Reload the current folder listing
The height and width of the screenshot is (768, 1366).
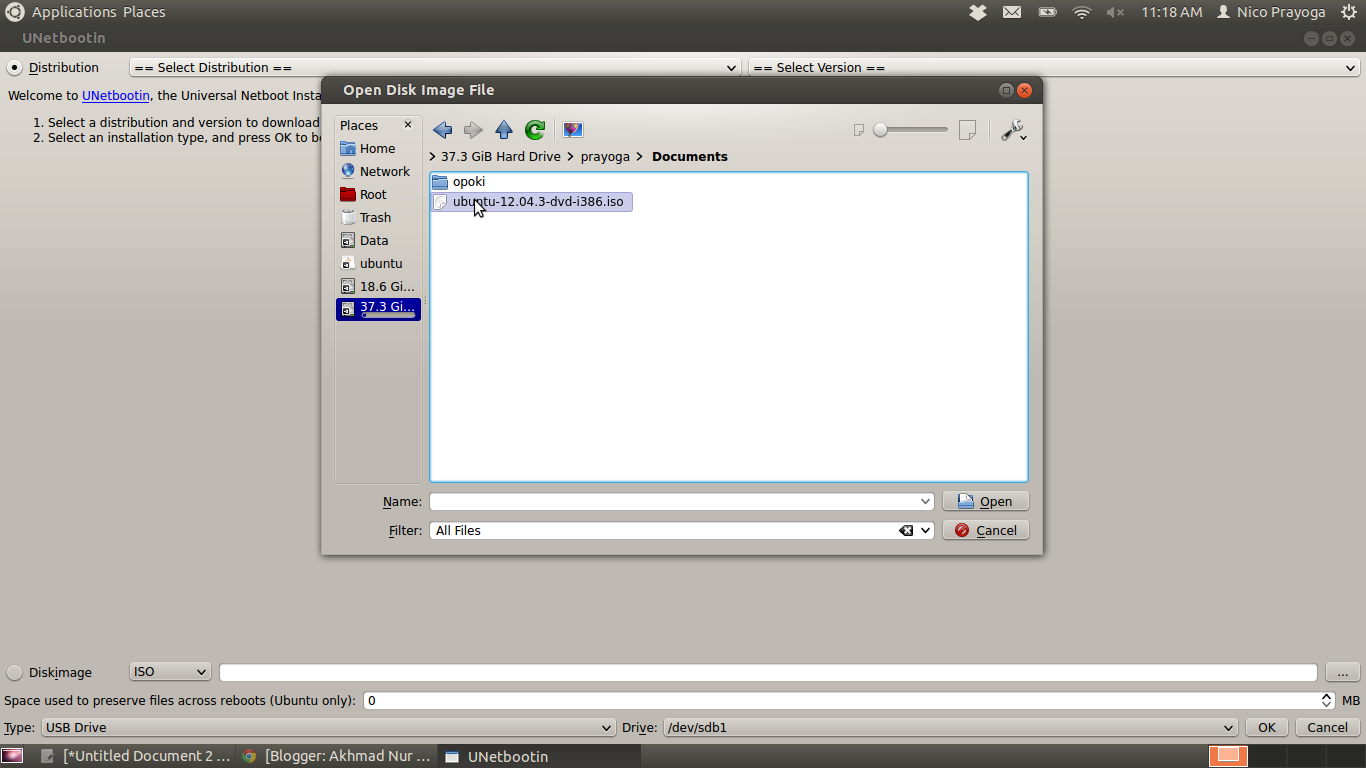tap(535, 130)
